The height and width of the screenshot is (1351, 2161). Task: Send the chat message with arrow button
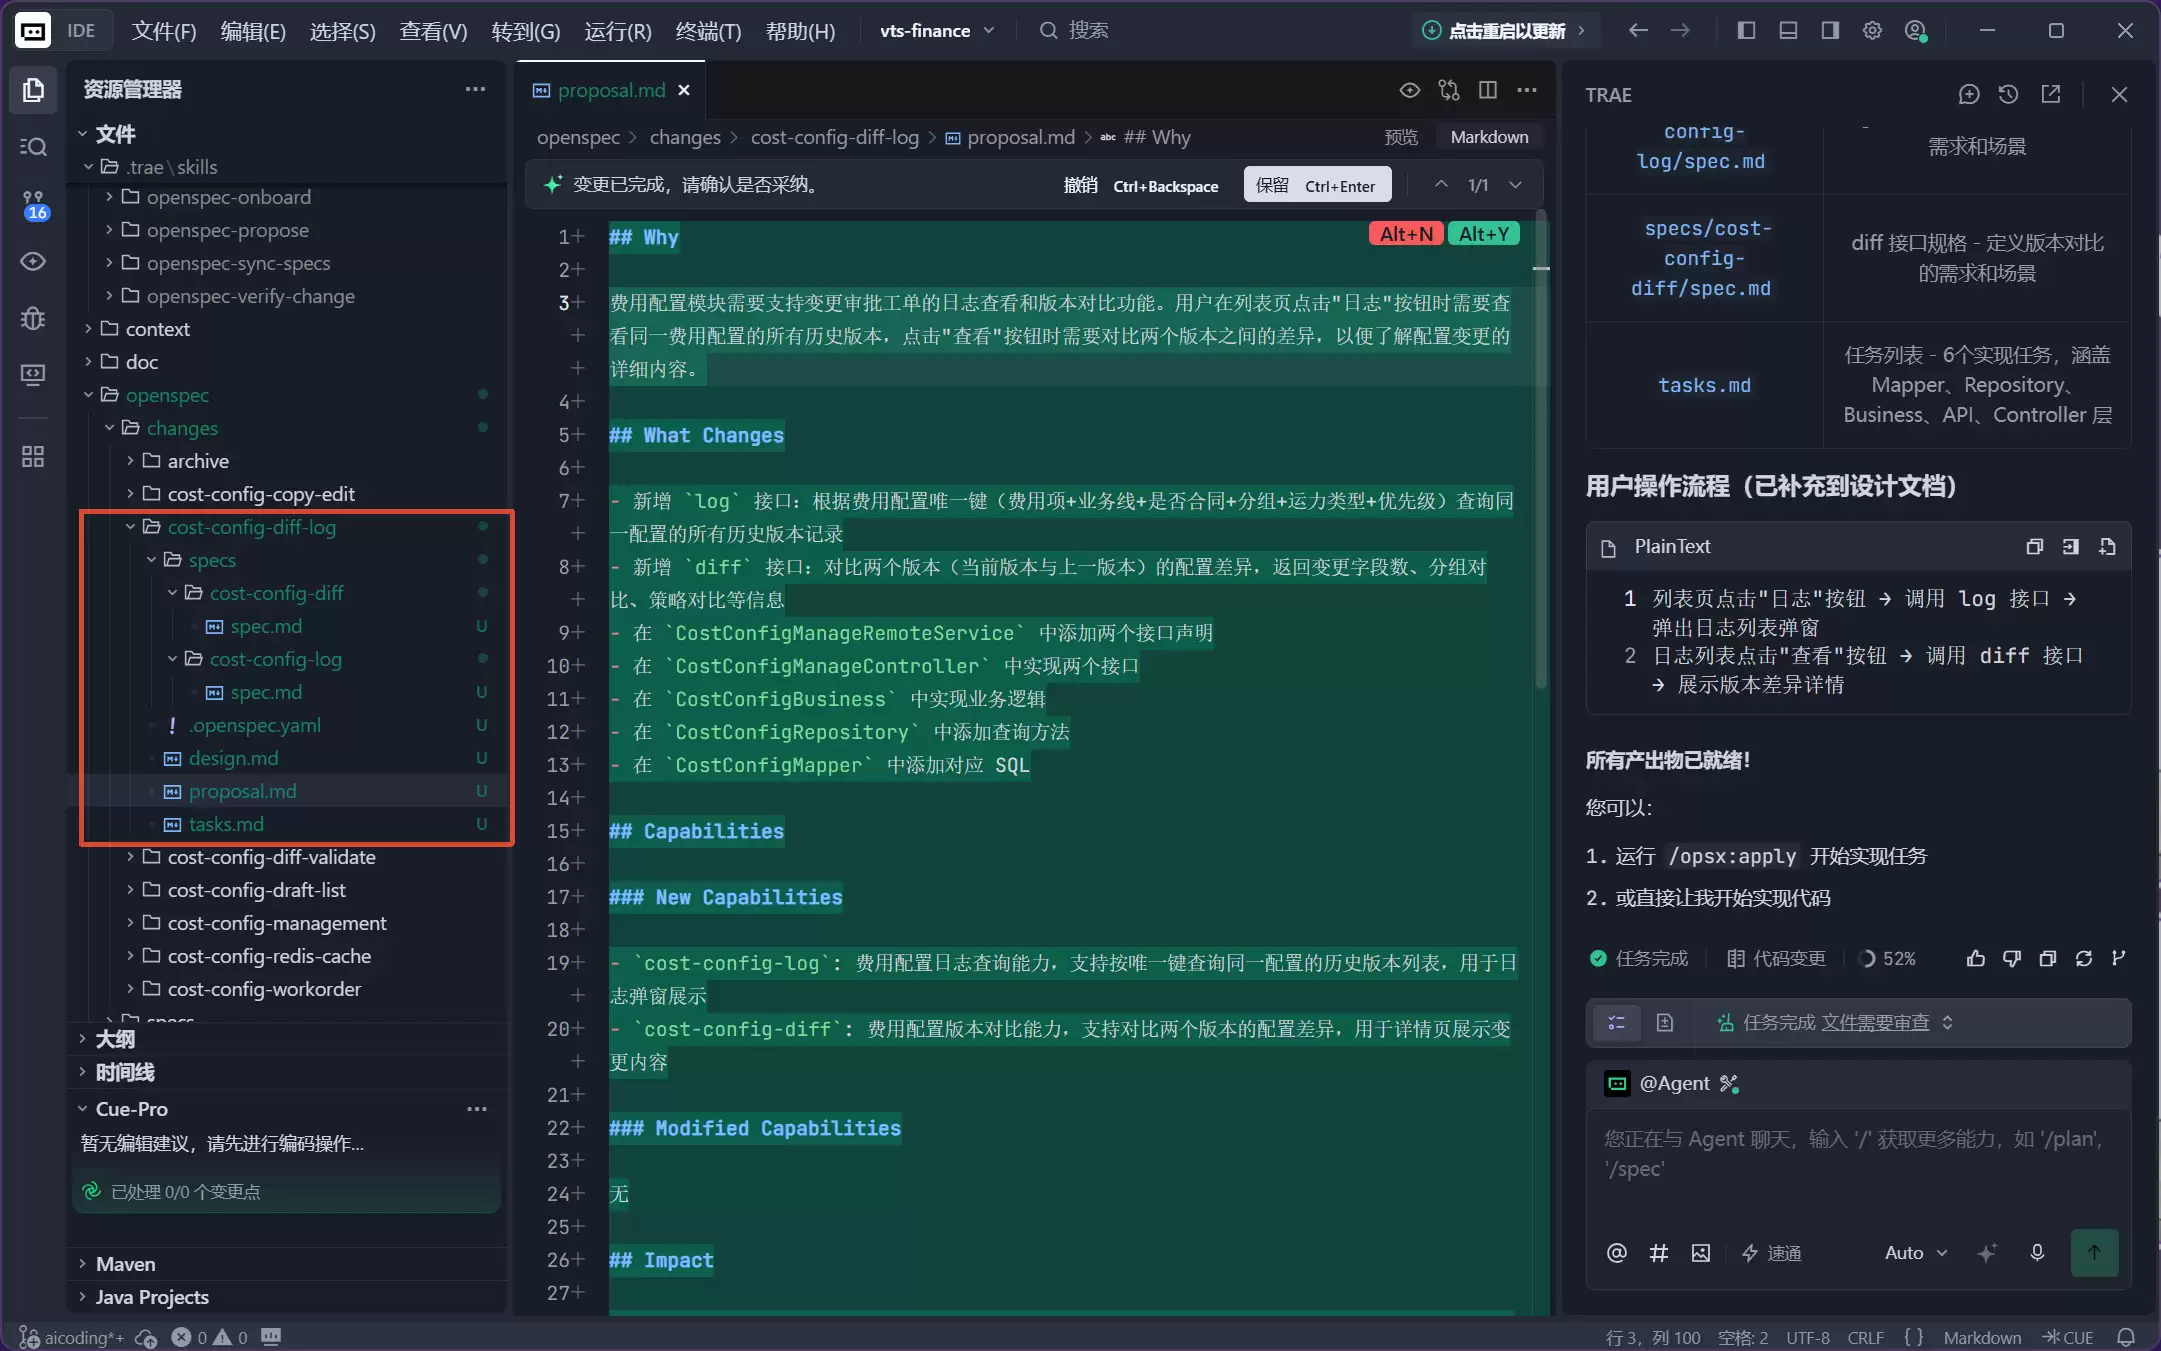[x=2094, y=1253]
